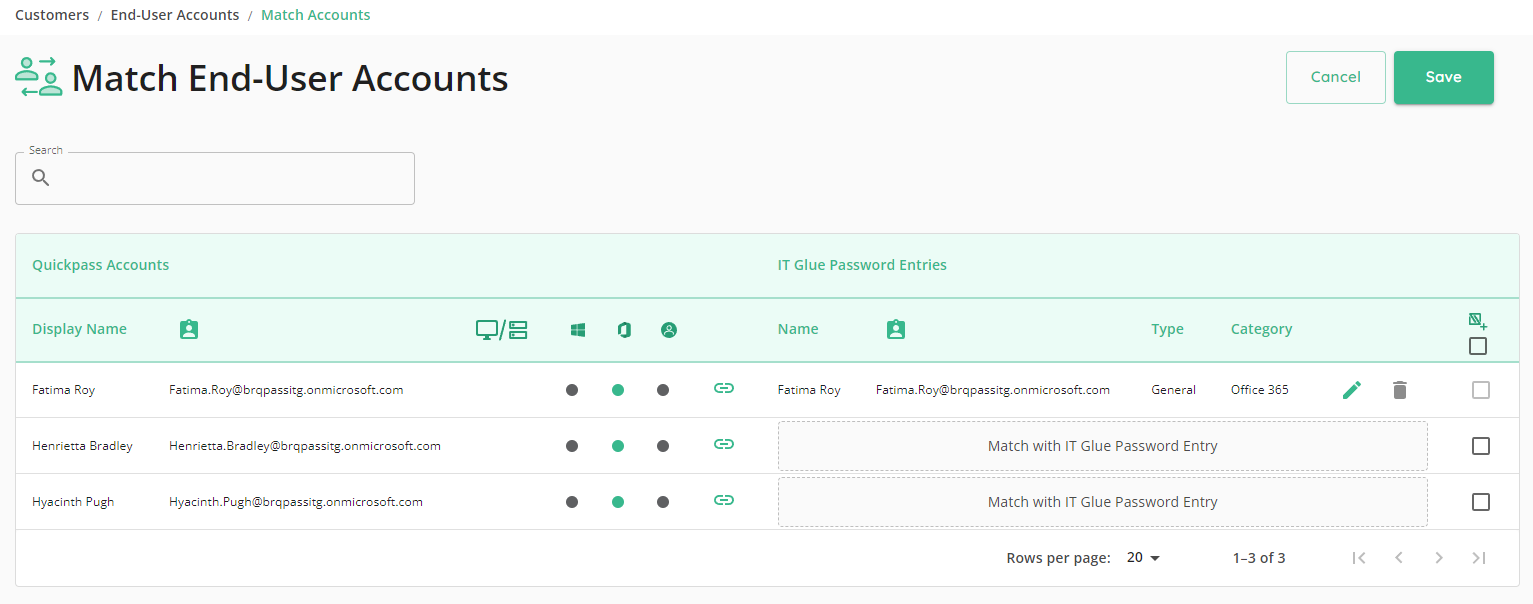Image resolution: width=1533 pixels, height=604 pixels.
Task: Toggle the select-all header checkbox
Action: click(1478, 346)
